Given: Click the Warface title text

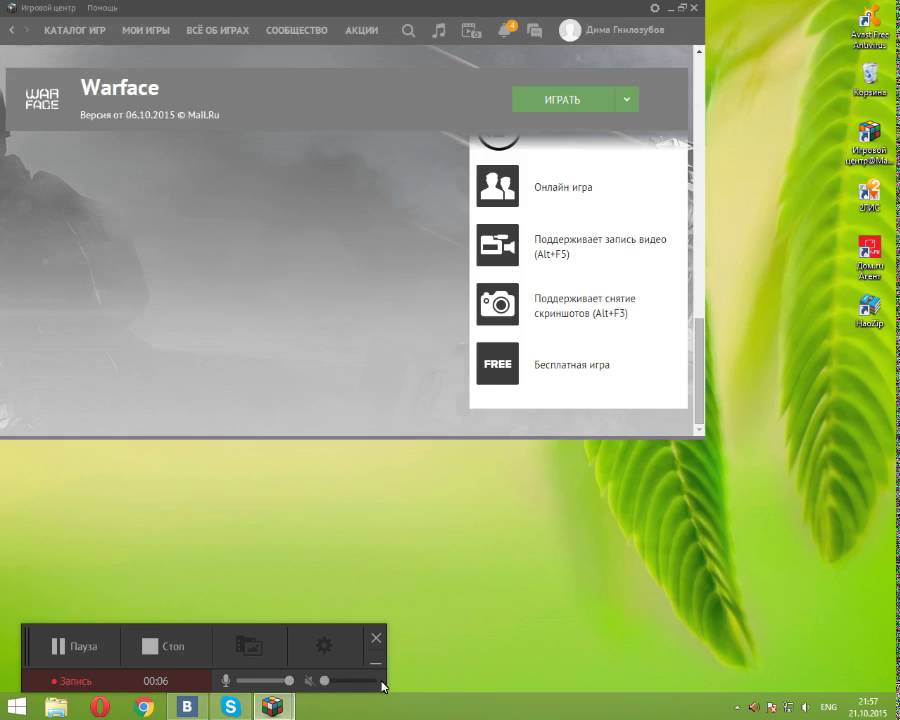Looking at the screenshot, I should pyautogui.click(x=119, y=88).
